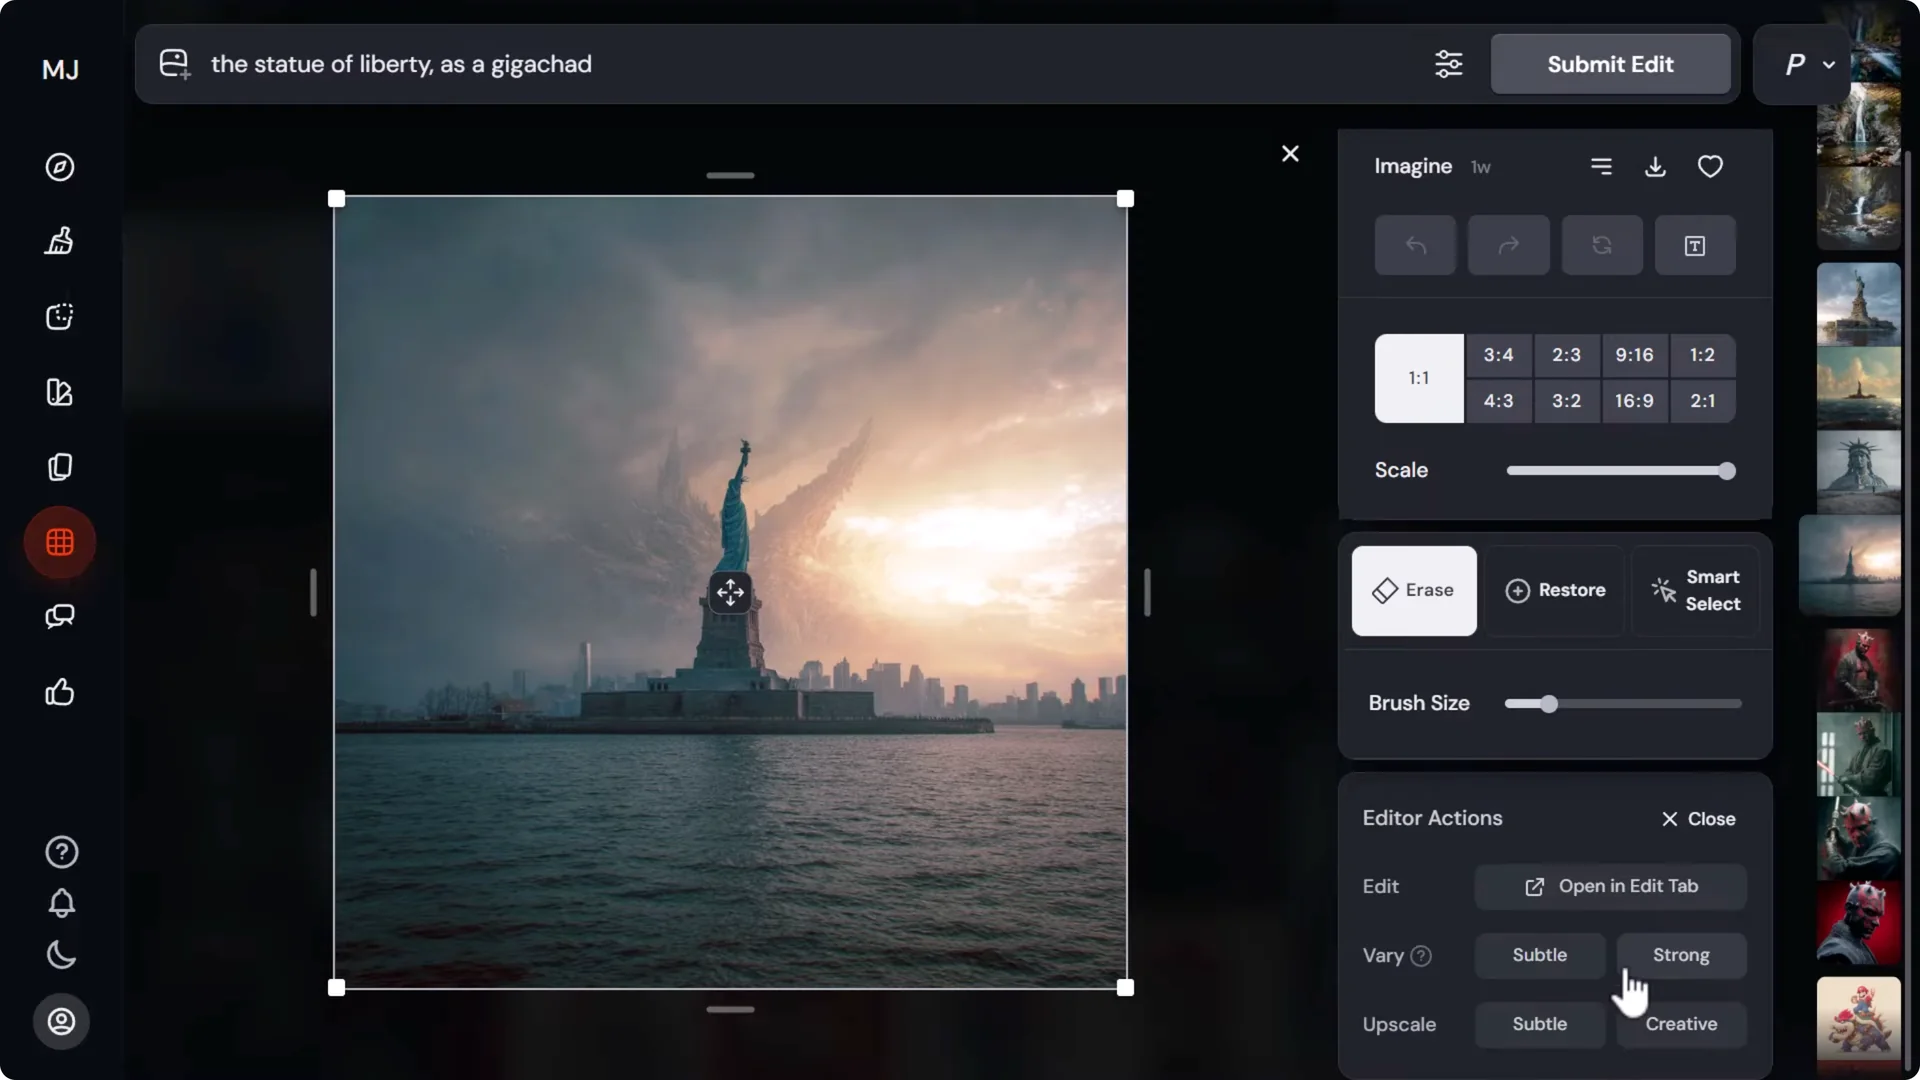Open the Explore compass in the sidebar

(x=60, y=167)
